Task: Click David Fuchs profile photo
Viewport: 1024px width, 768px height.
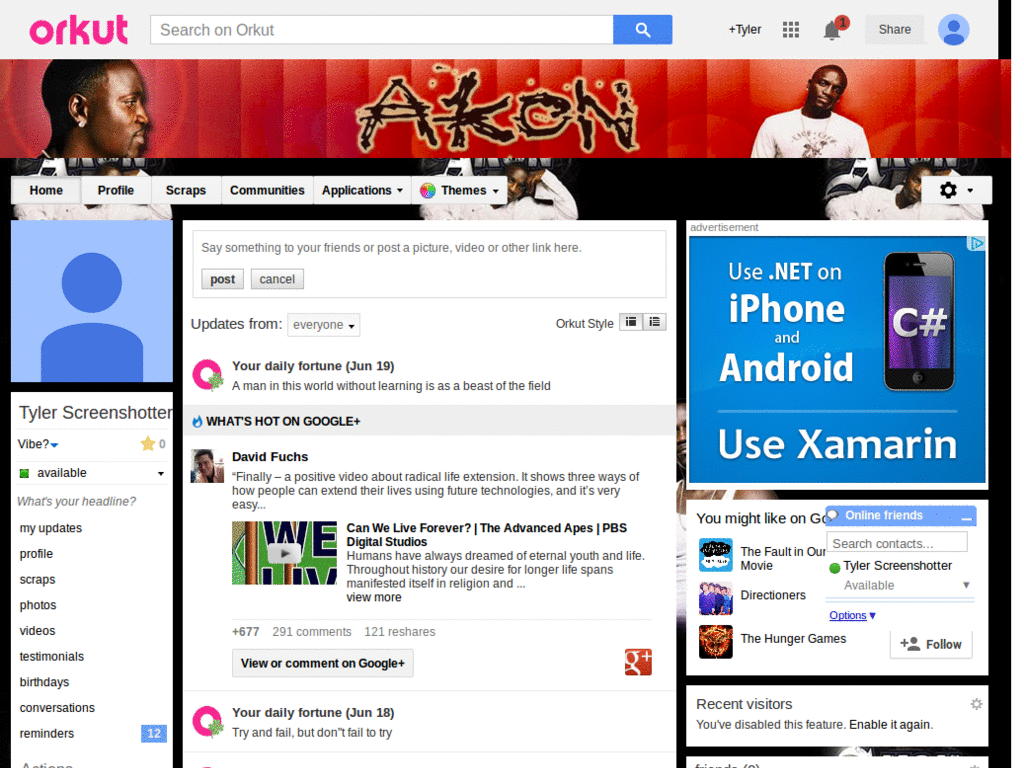Action: 207,466
